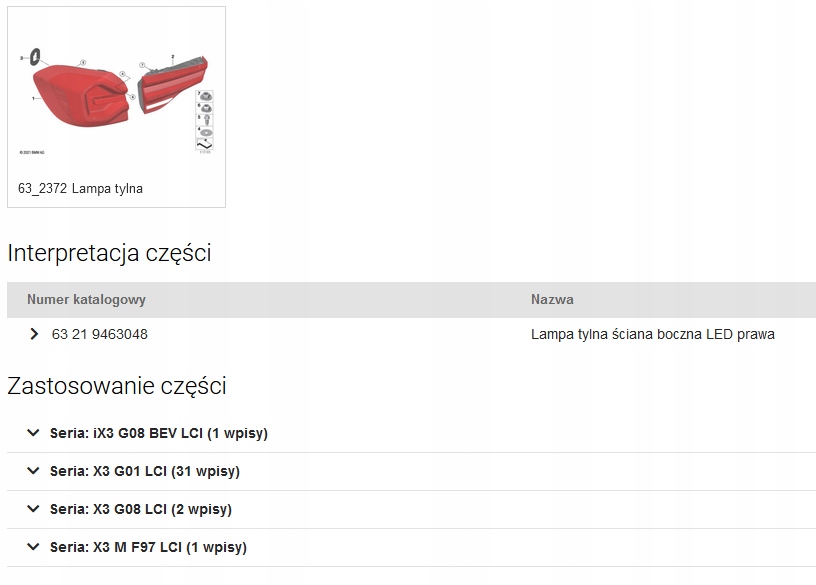
Task: Open the '63_2372 Lampa tylna' caption link
Action: pos(80,188)
